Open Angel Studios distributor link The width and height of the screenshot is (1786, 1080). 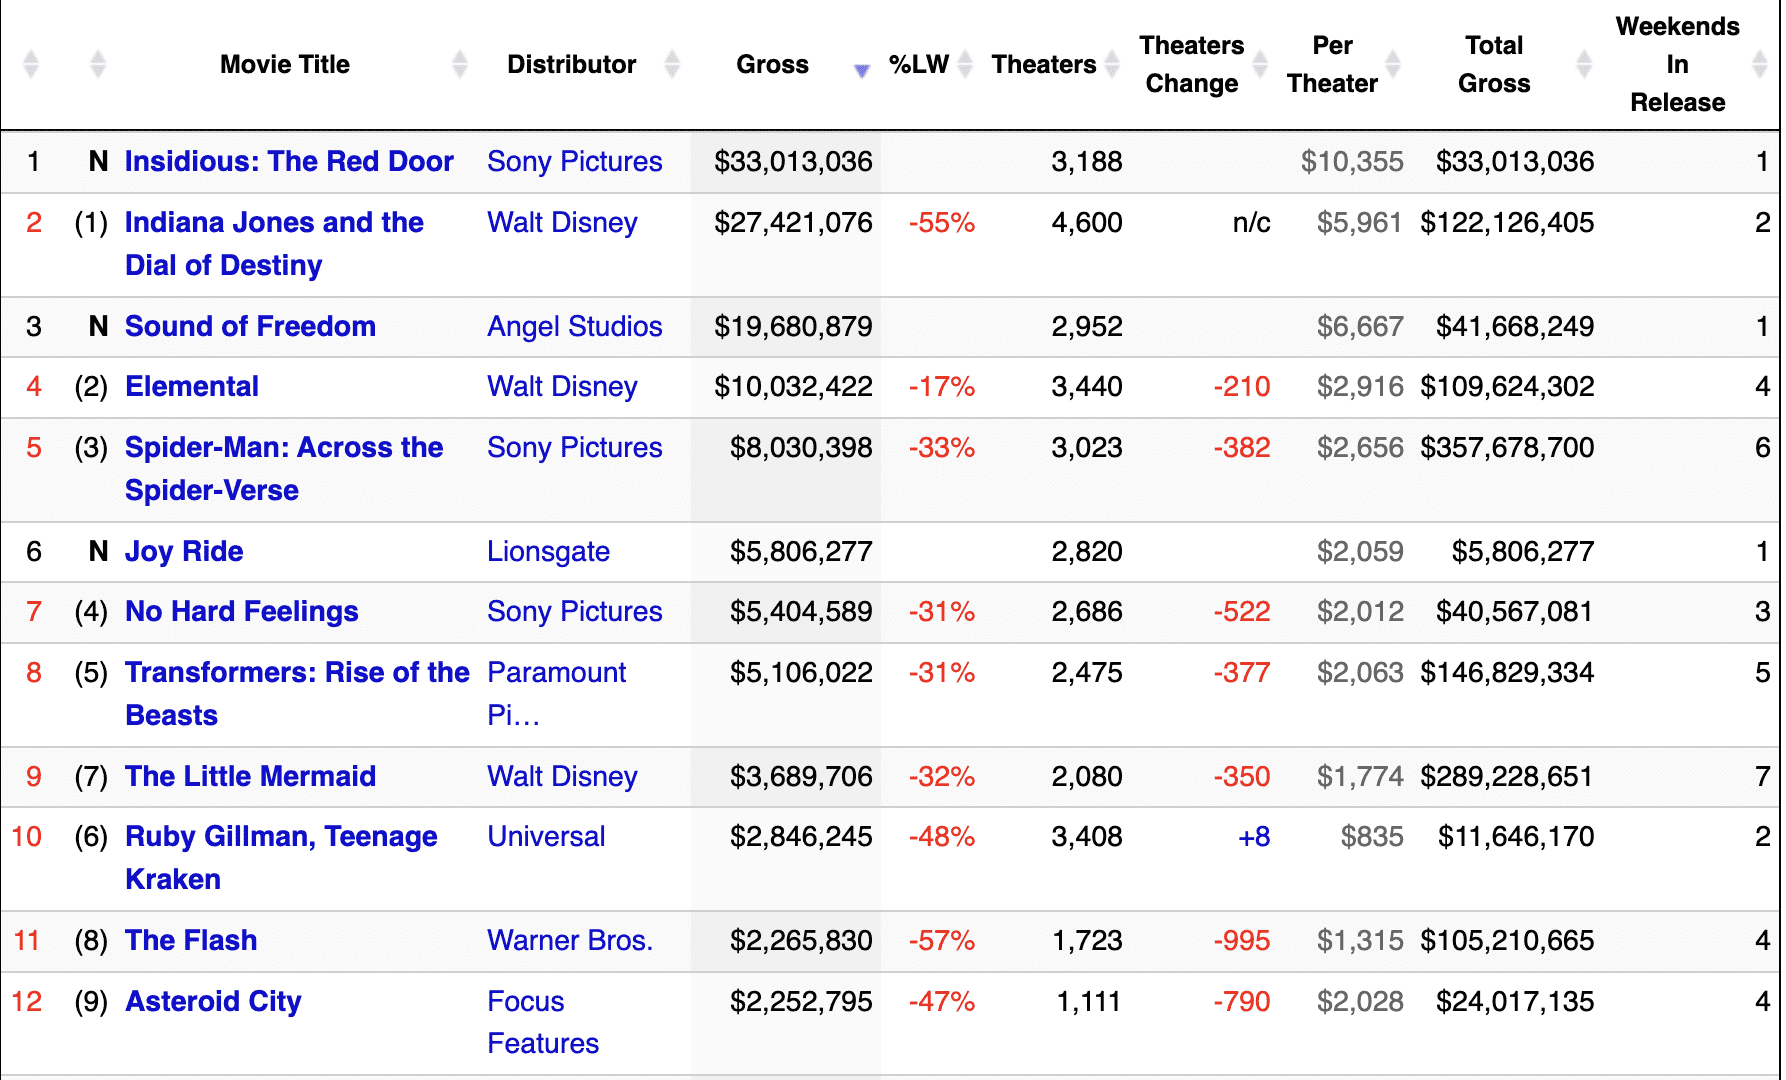pyautogui.click(x=575, y=327)
